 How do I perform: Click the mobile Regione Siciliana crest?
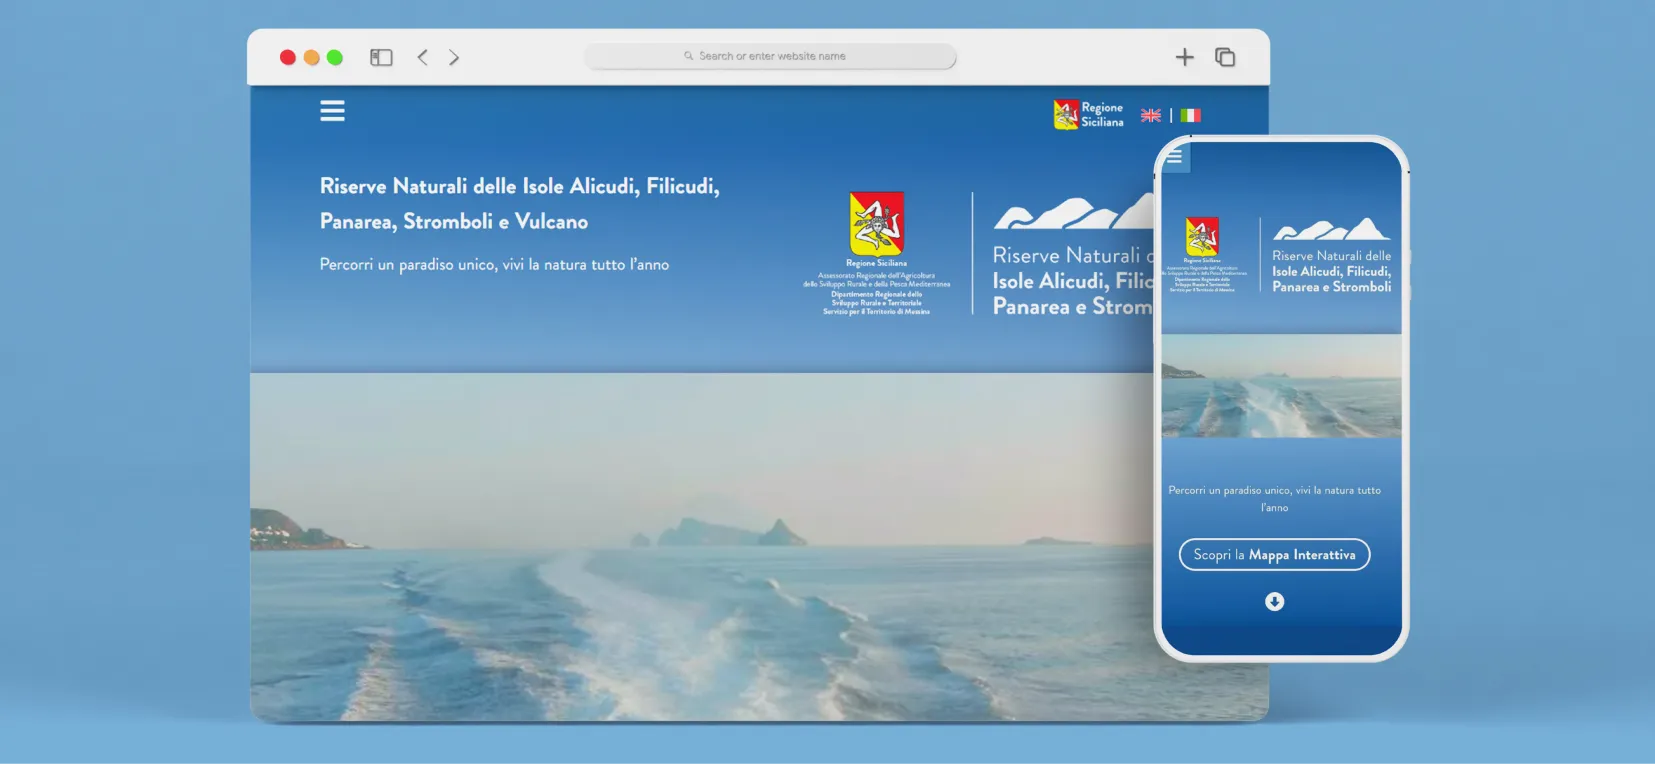(x=1202, y=237)
